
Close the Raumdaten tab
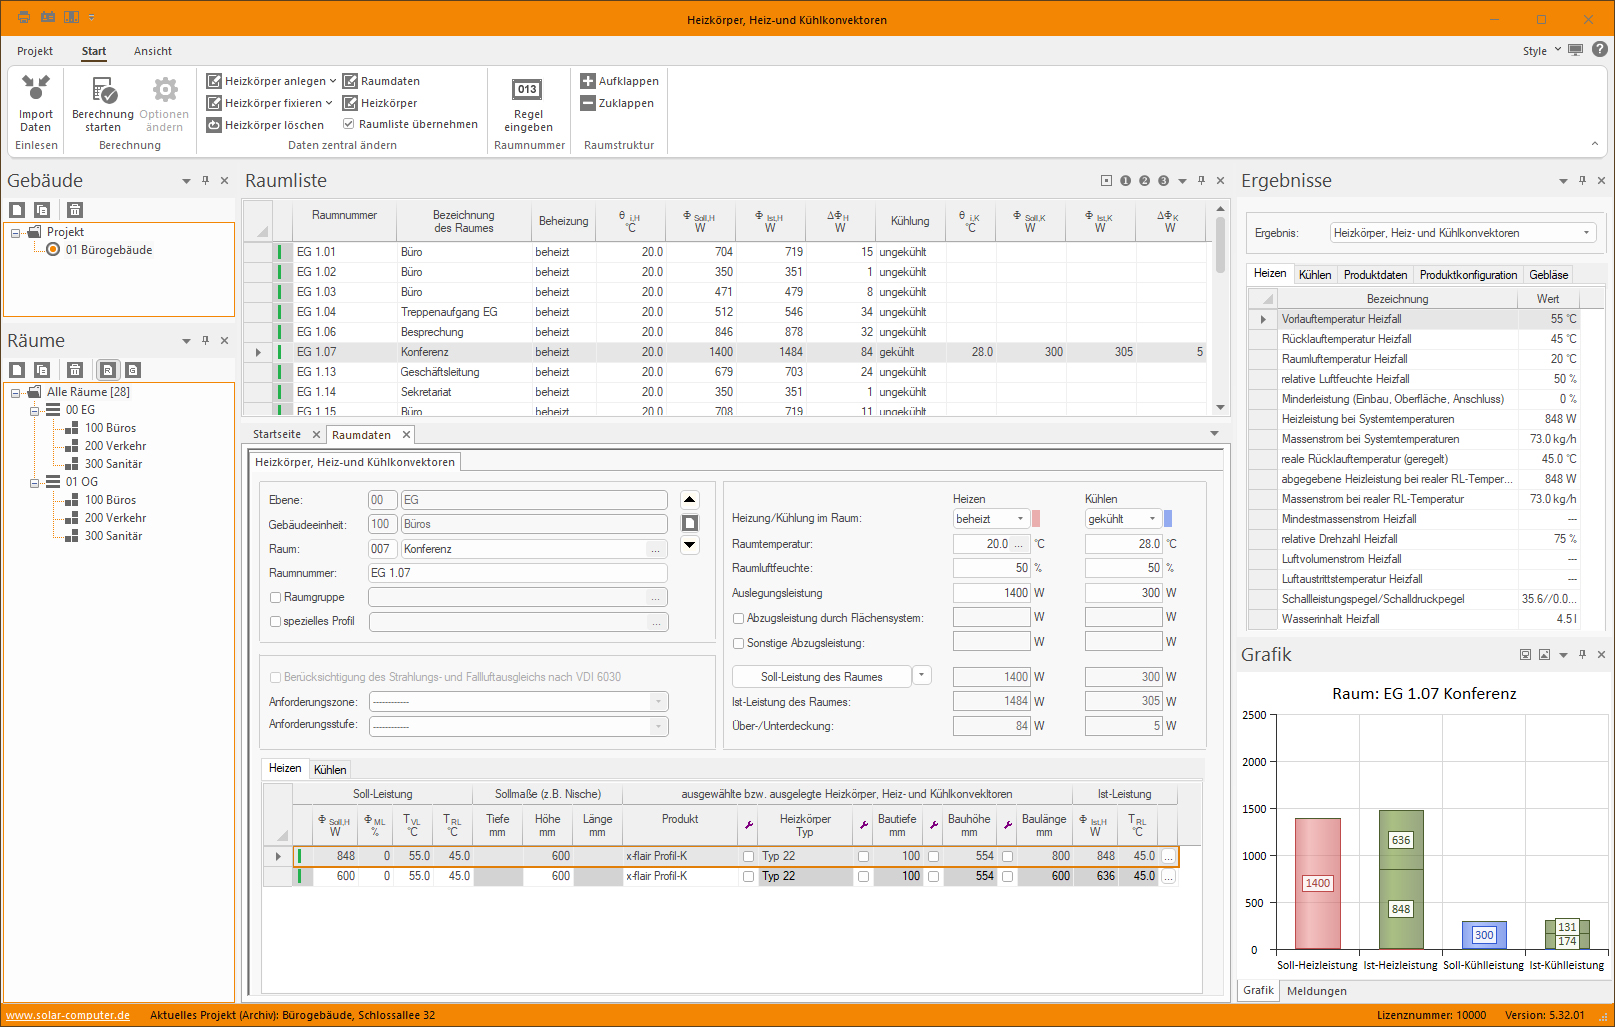click(406, 435)
